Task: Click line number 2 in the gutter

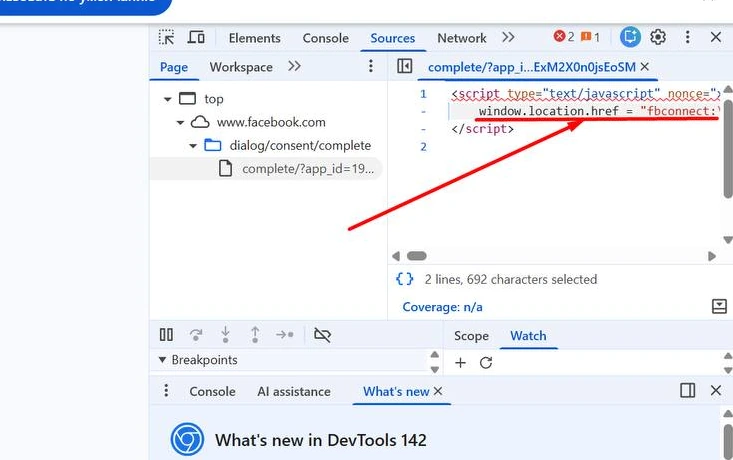Action: [x=423, y=147]
